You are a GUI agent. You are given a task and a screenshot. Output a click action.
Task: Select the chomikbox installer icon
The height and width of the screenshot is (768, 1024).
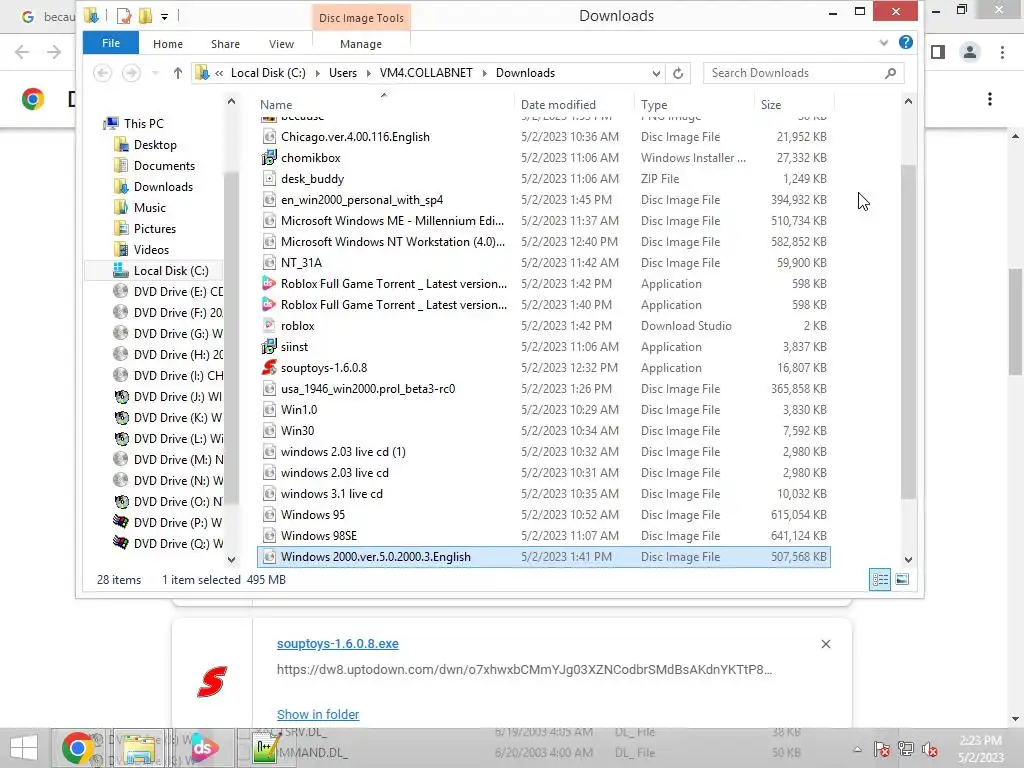pos(269,157)
